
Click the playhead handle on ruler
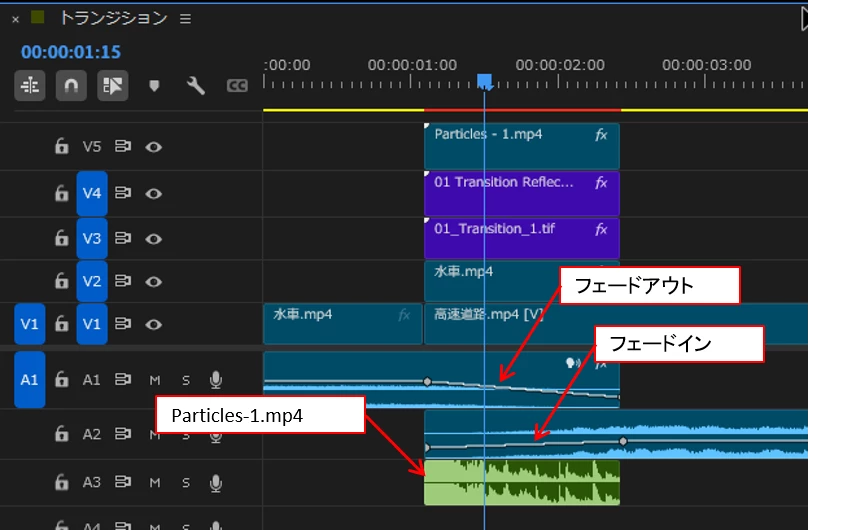484,82
